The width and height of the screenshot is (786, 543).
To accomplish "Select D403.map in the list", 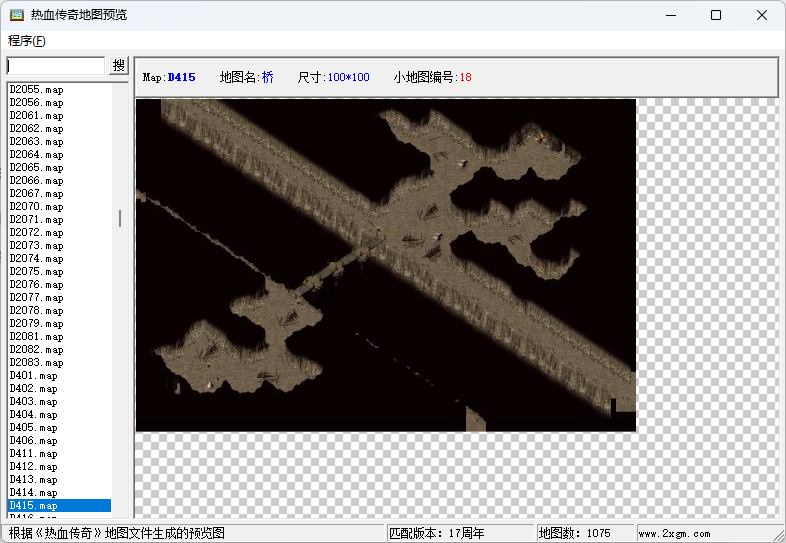I will pyautogui.click(x=59, y=402).
